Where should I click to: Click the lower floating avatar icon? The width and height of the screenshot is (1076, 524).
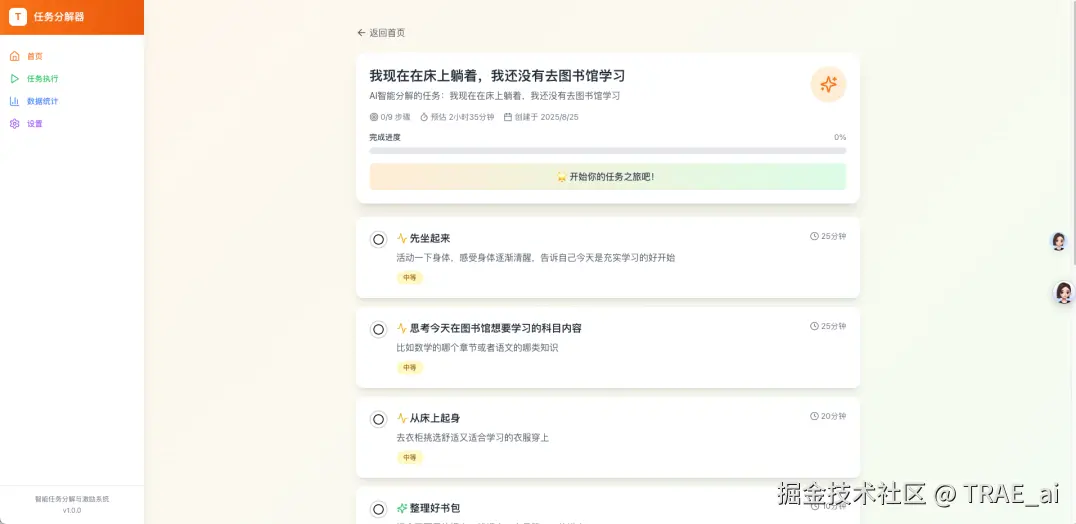(1063, 292)
